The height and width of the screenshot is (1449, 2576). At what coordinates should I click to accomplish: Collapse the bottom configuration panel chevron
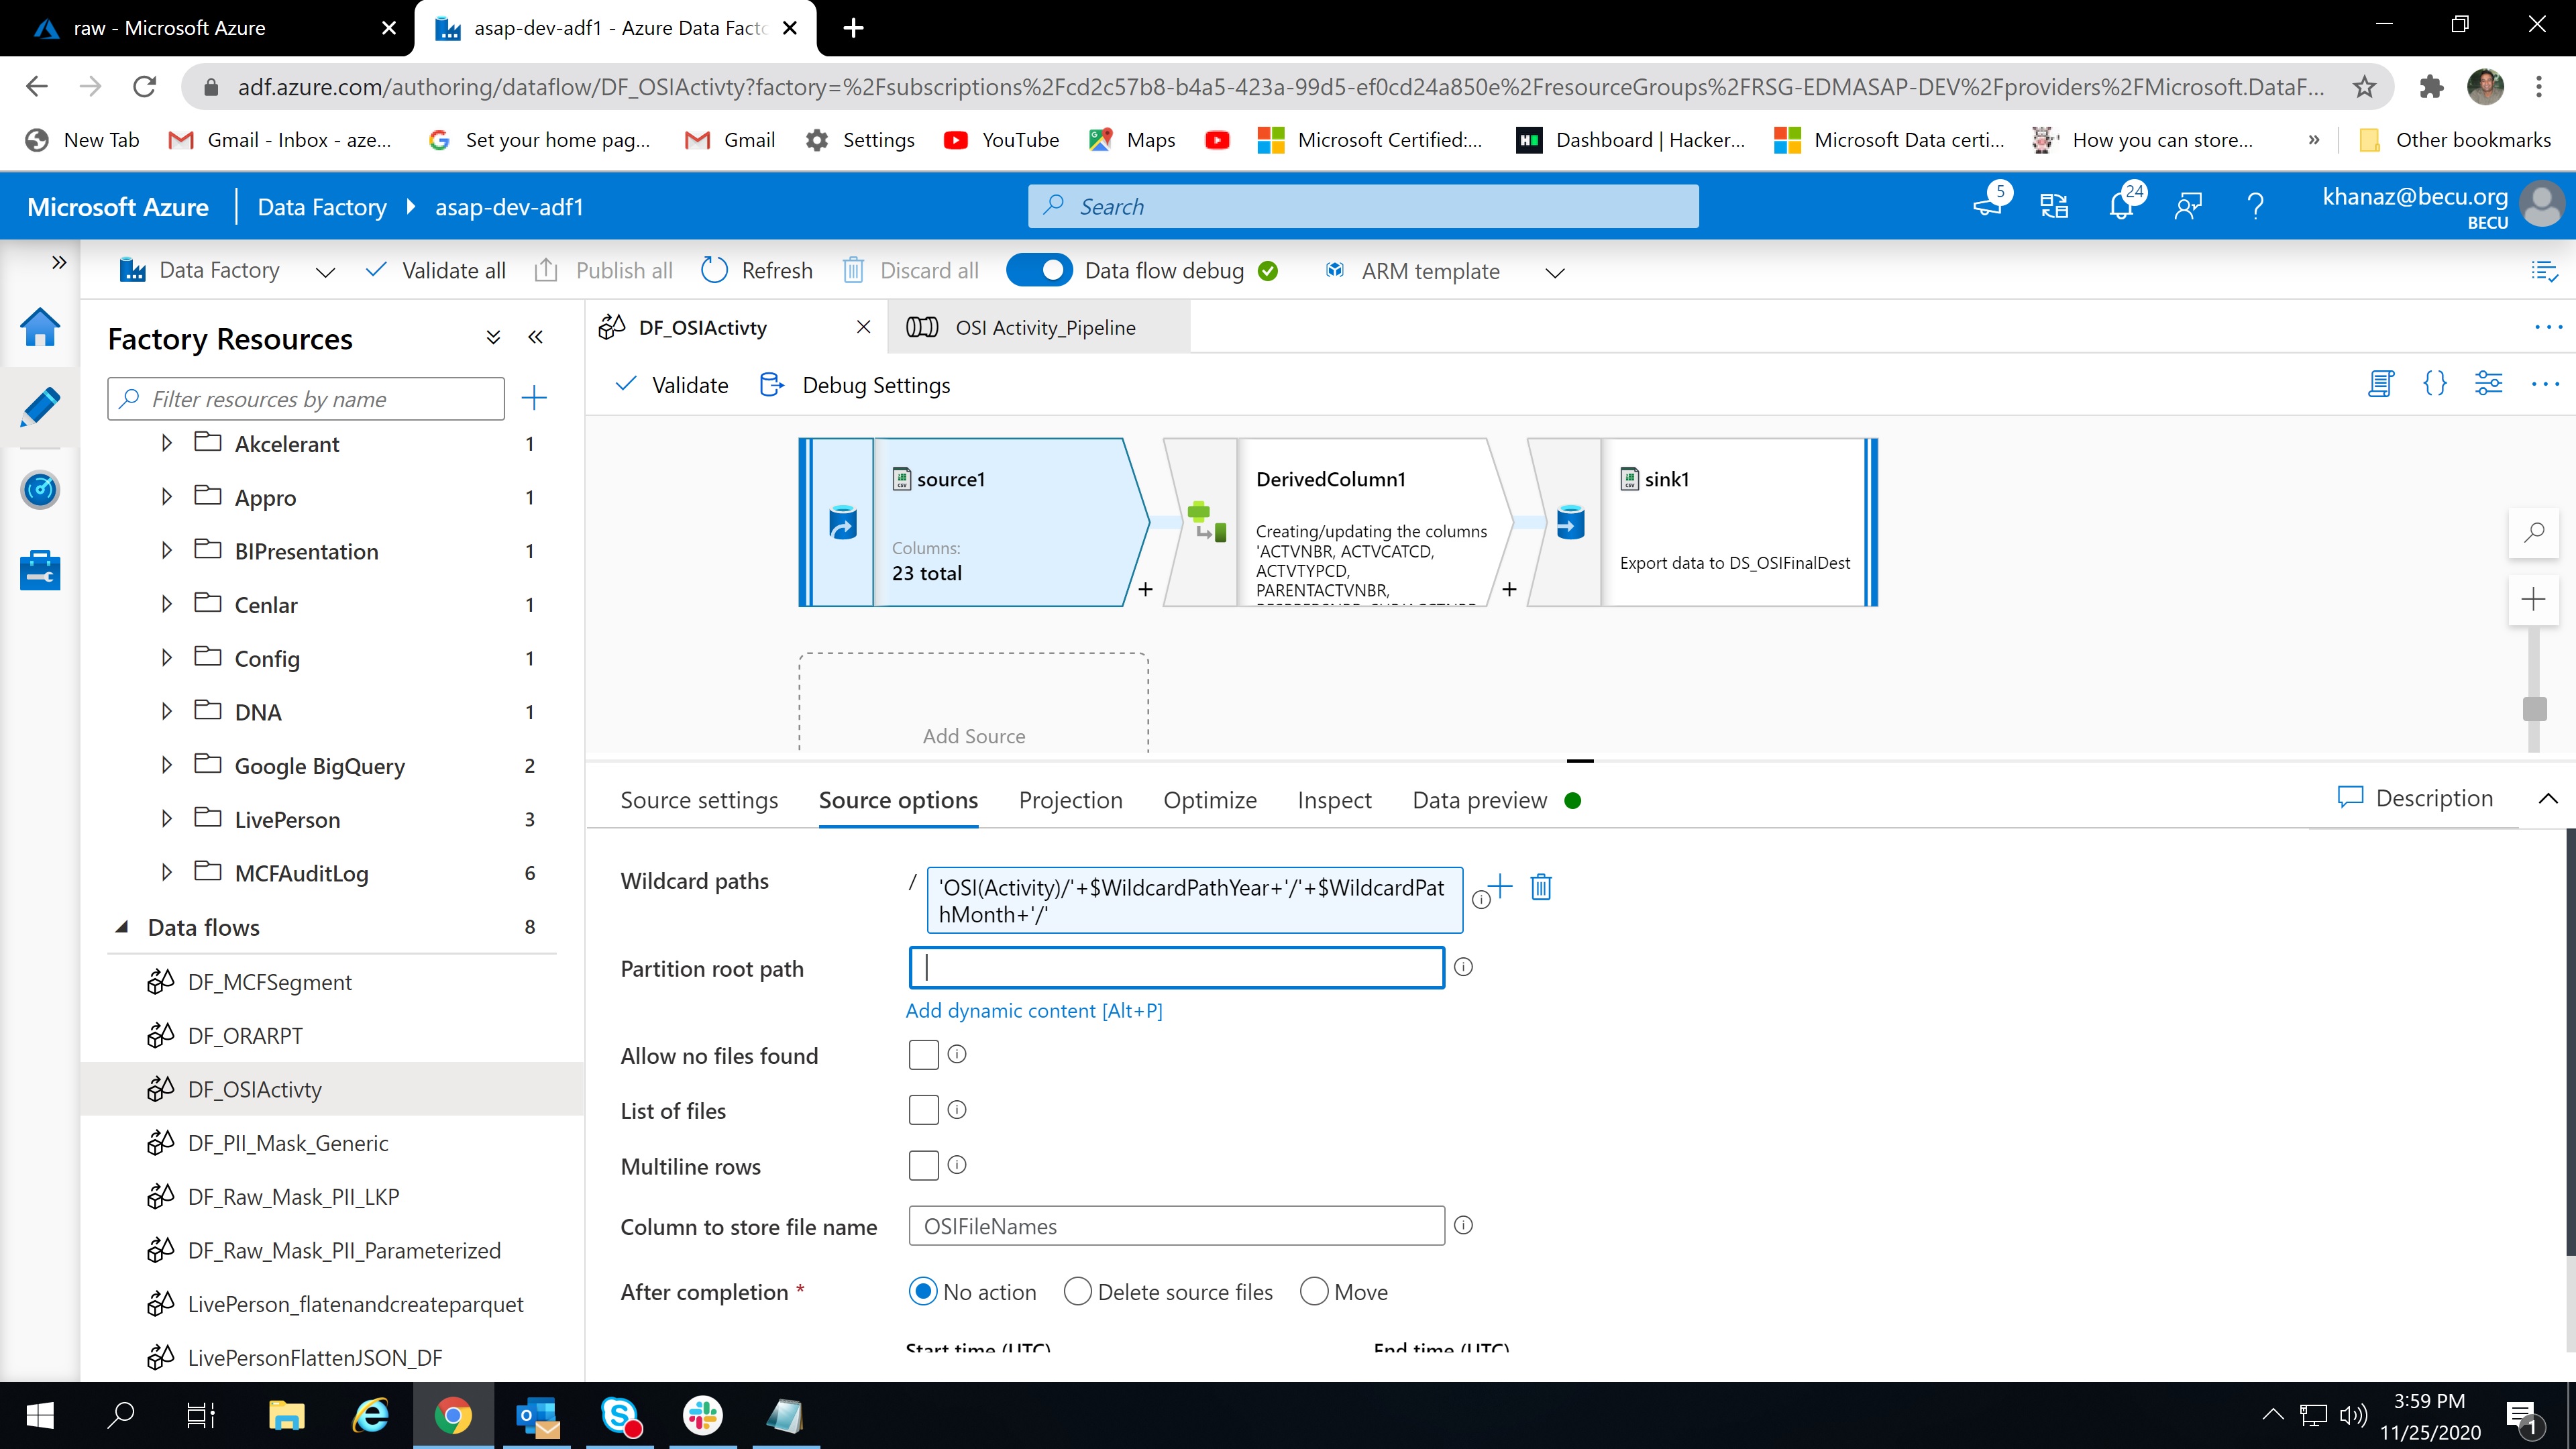[2548, 798]
